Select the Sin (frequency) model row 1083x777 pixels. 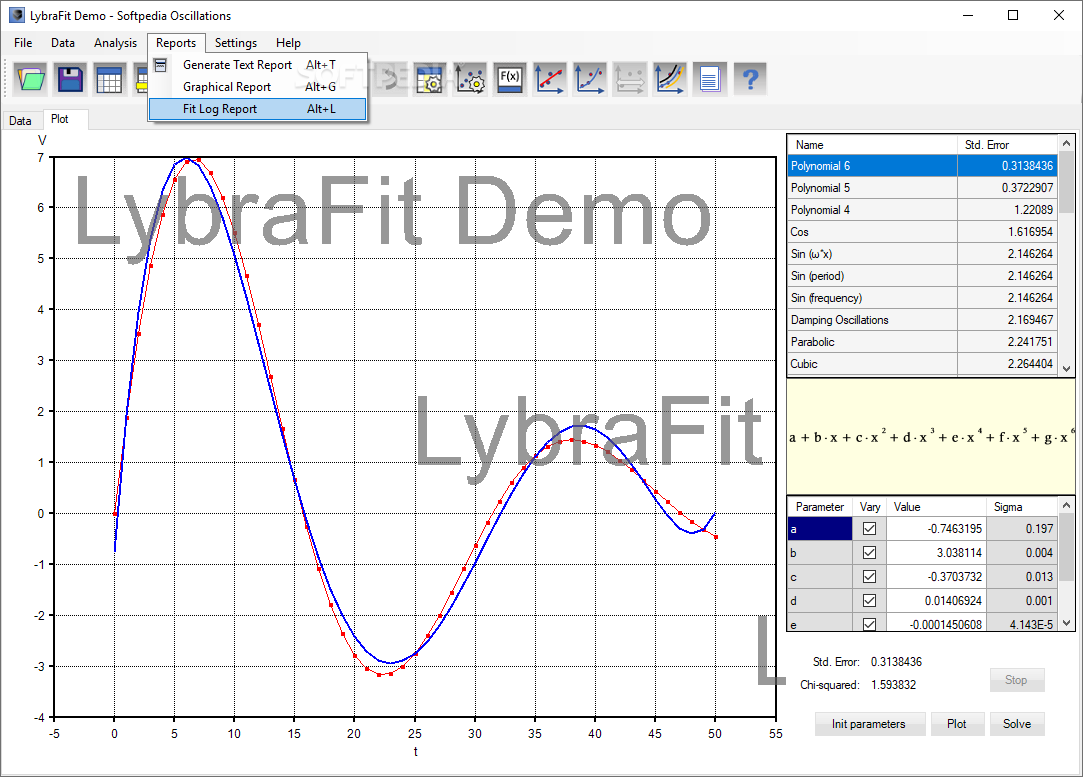pos(922,298)
